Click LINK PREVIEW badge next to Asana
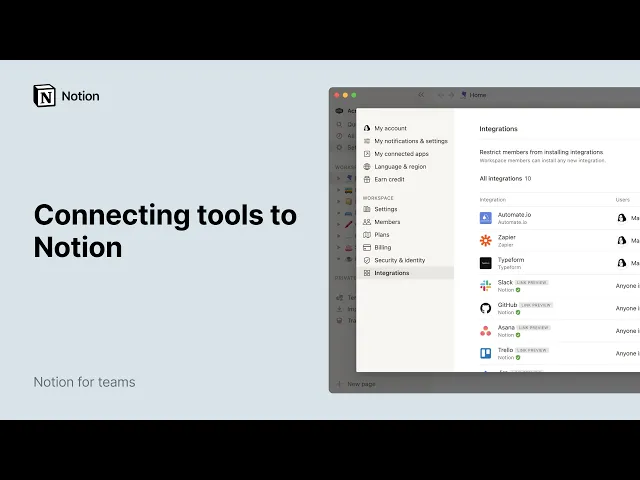640x480 pixels. tap(533, 327)
